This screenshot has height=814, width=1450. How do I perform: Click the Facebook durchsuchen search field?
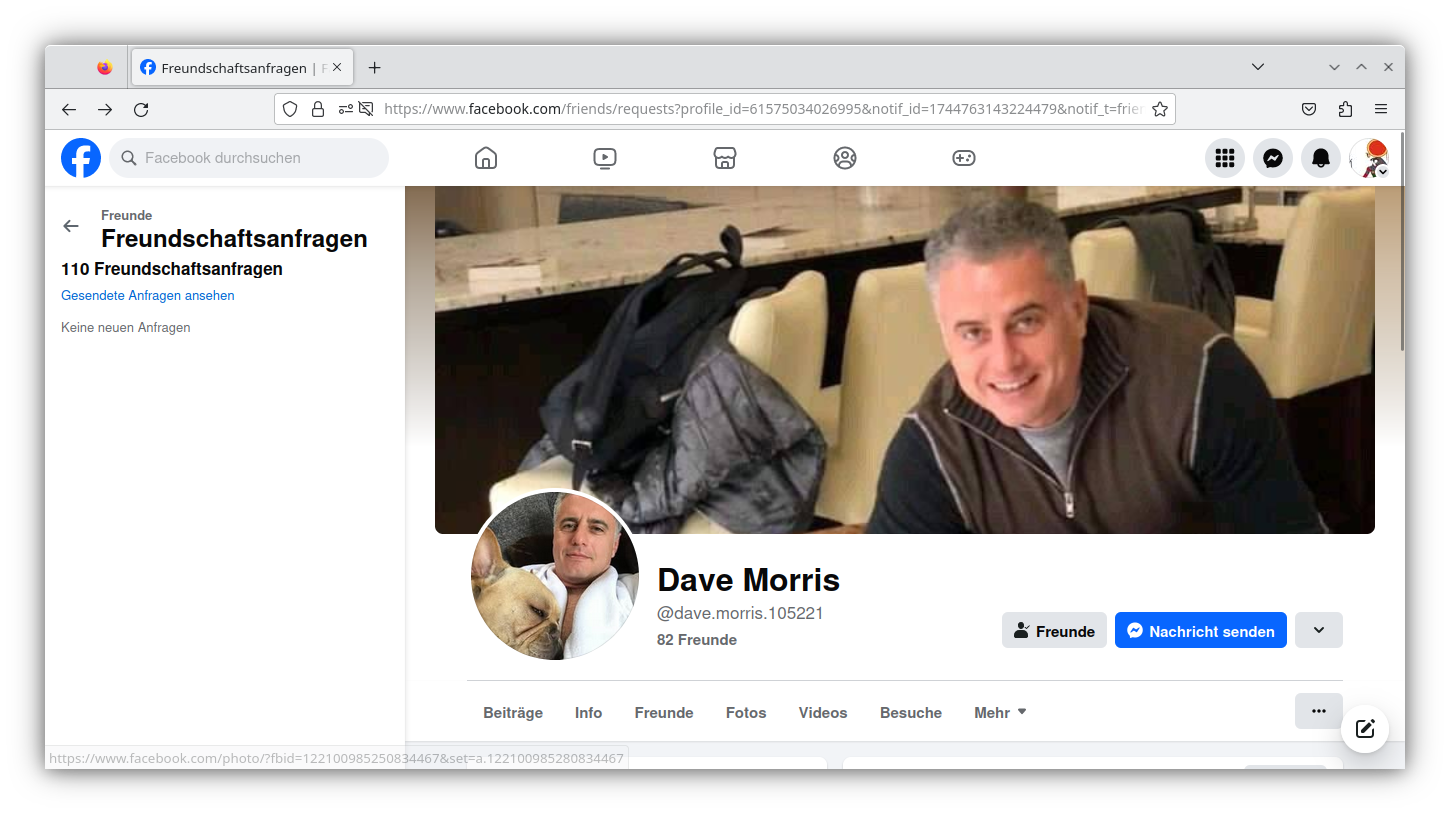(250, 157)
